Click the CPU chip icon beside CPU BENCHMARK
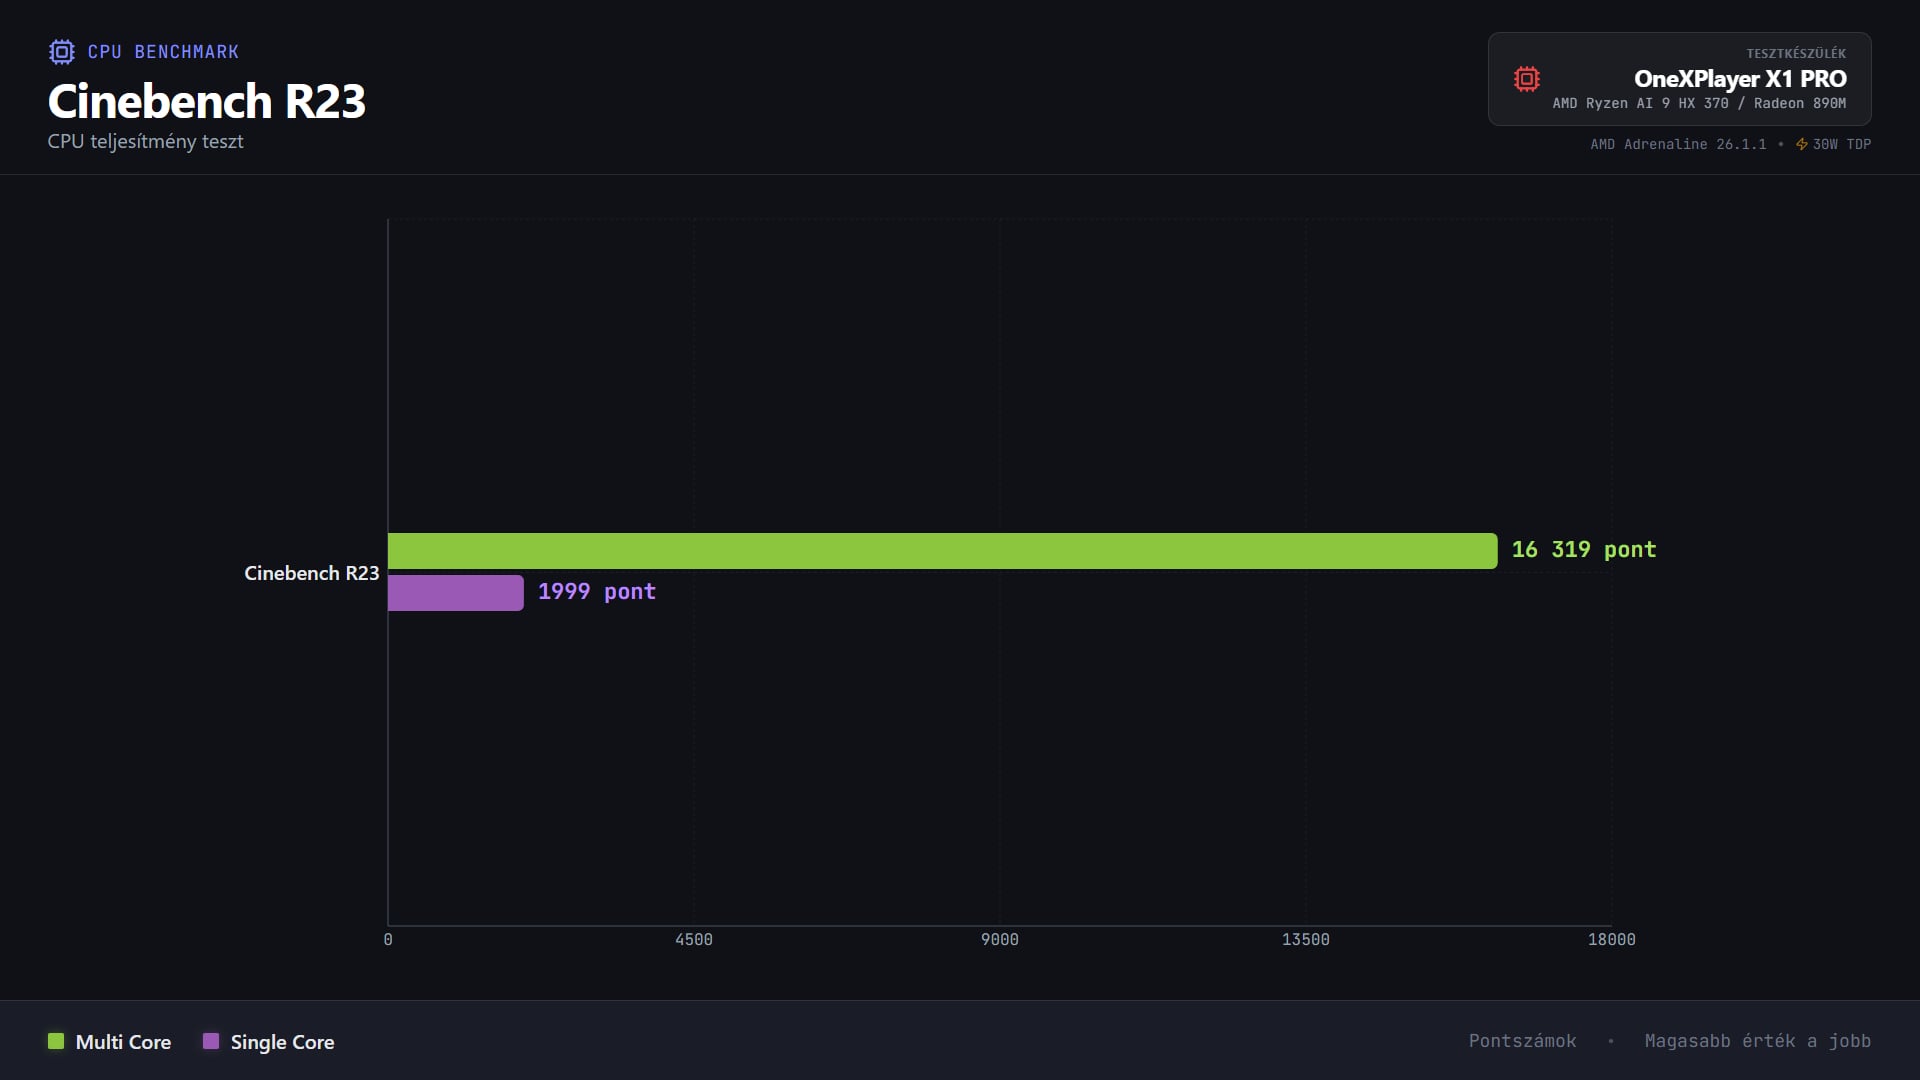The width and height of the screenshot is (1920, 1080). (62, 52)
